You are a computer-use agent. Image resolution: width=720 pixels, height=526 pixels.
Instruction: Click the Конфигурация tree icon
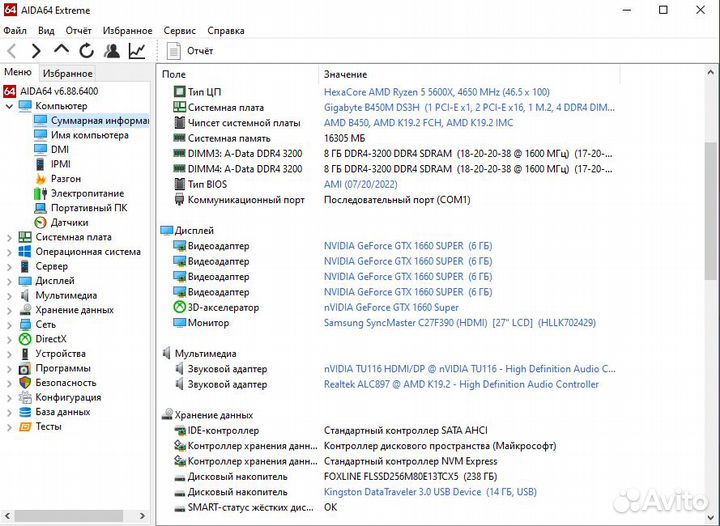(x=25, y=397)
